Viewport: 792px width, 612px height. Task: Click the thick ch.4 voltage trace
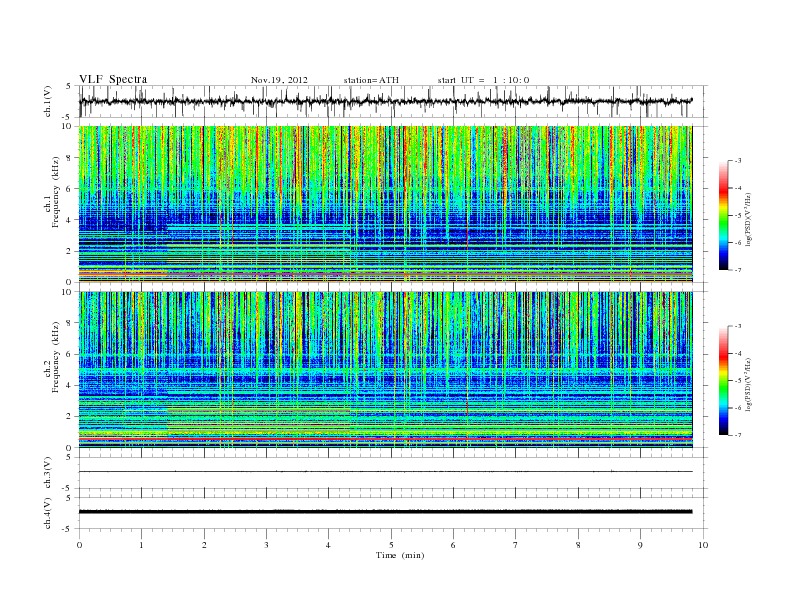click(385, 512)
